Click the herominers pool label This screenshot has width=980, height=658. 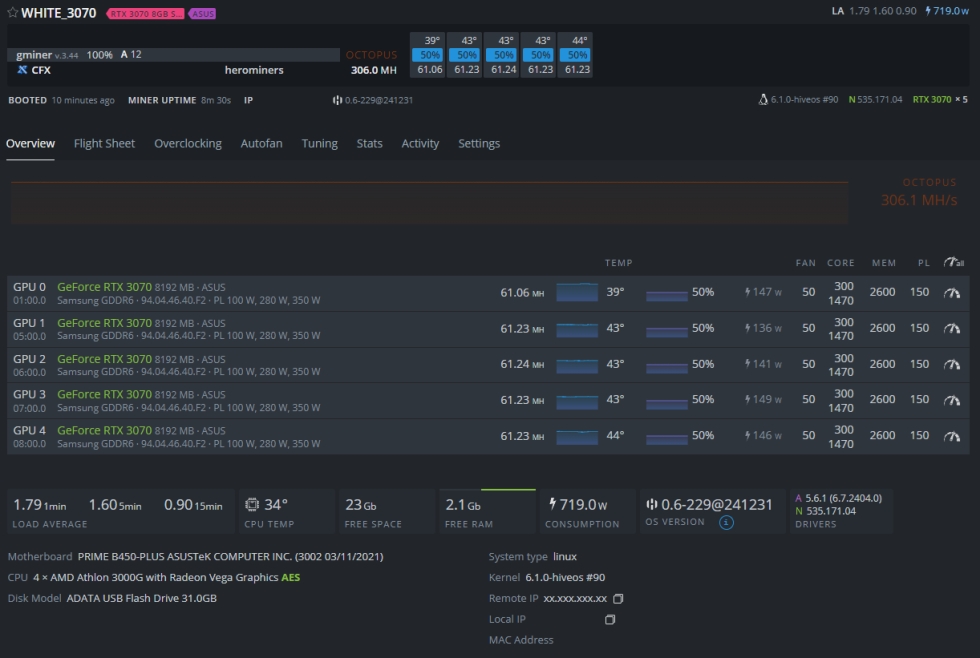tap(254, 70)
